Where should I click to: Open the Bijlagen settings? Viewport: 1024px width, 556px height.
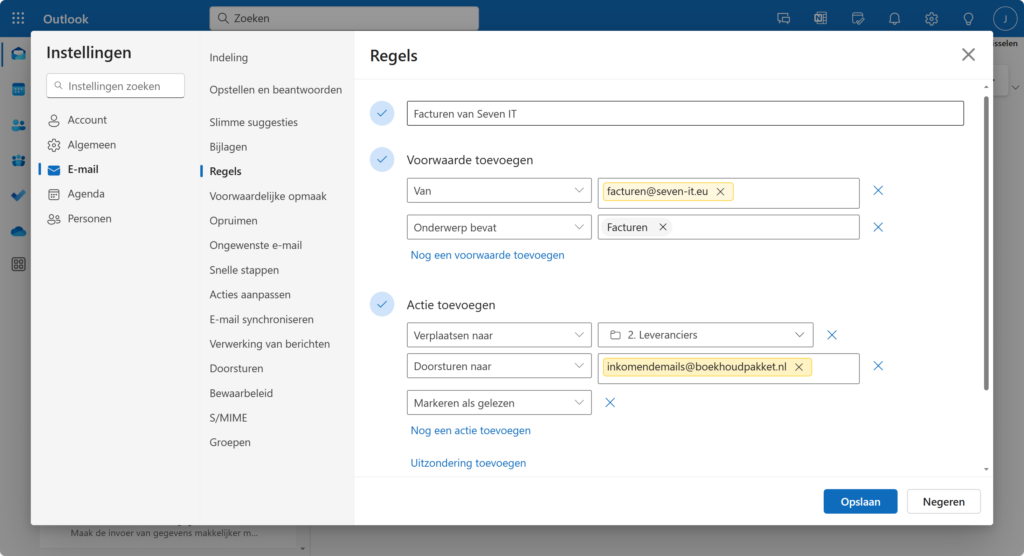click(x=228, y=147)
